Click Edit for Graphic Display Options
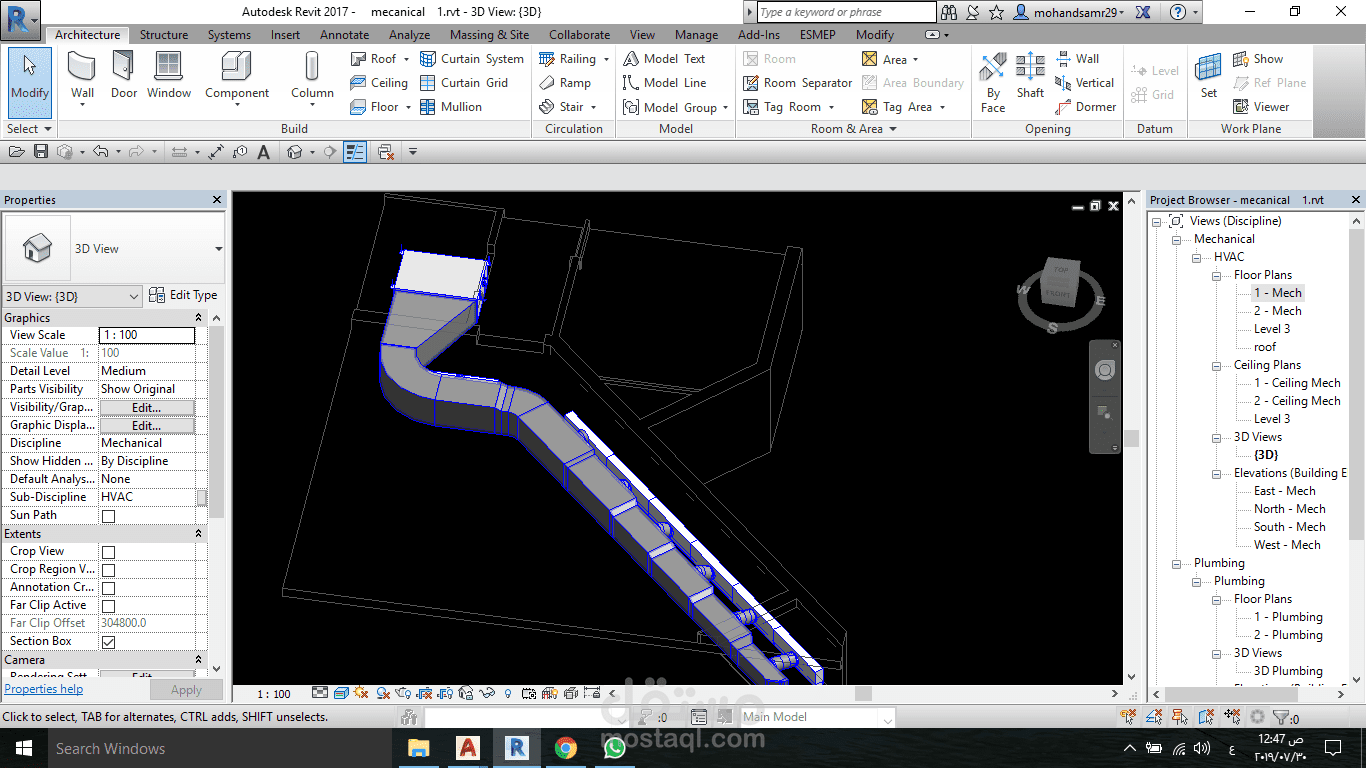The height and width of the screenshot is (768, 1366). 147,426
